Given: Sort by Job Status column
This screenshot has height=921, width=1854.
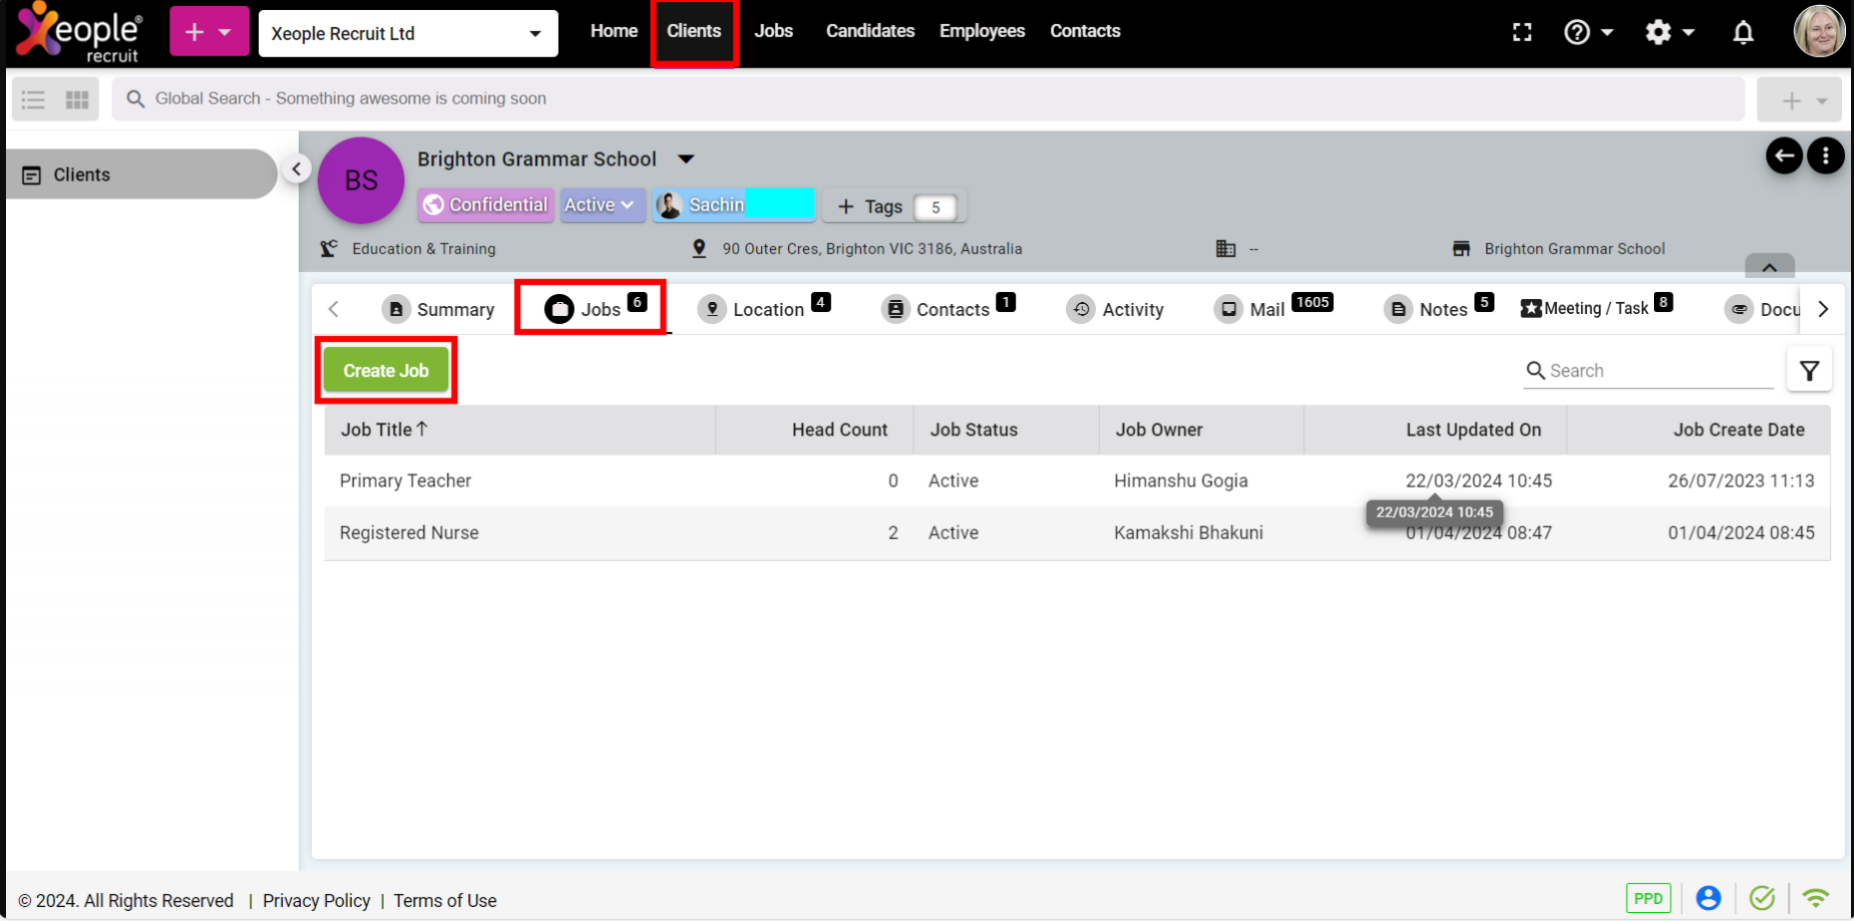Looking at the screenshot, I should pyautogui.click(x=973, y=429).
